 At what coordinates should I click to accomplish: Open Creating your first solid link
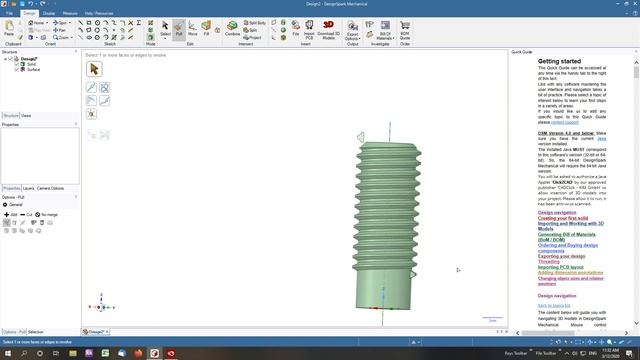pyautogui.click(x=562, y=218)
